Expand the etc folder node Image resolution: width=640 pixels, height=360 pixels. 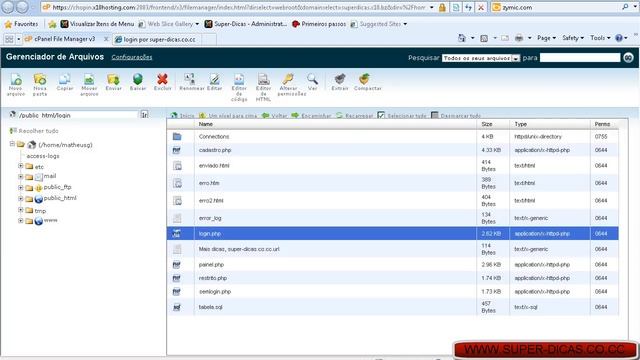coord(20,166)
